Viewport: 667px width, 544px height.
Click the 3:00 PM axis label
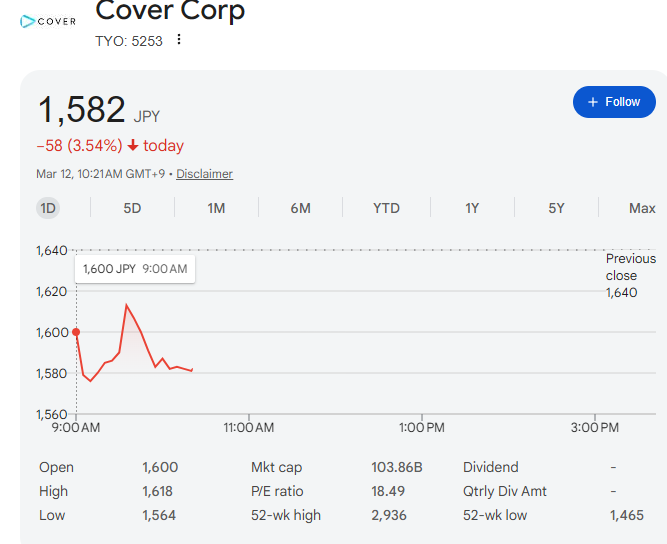coord(595,427)
